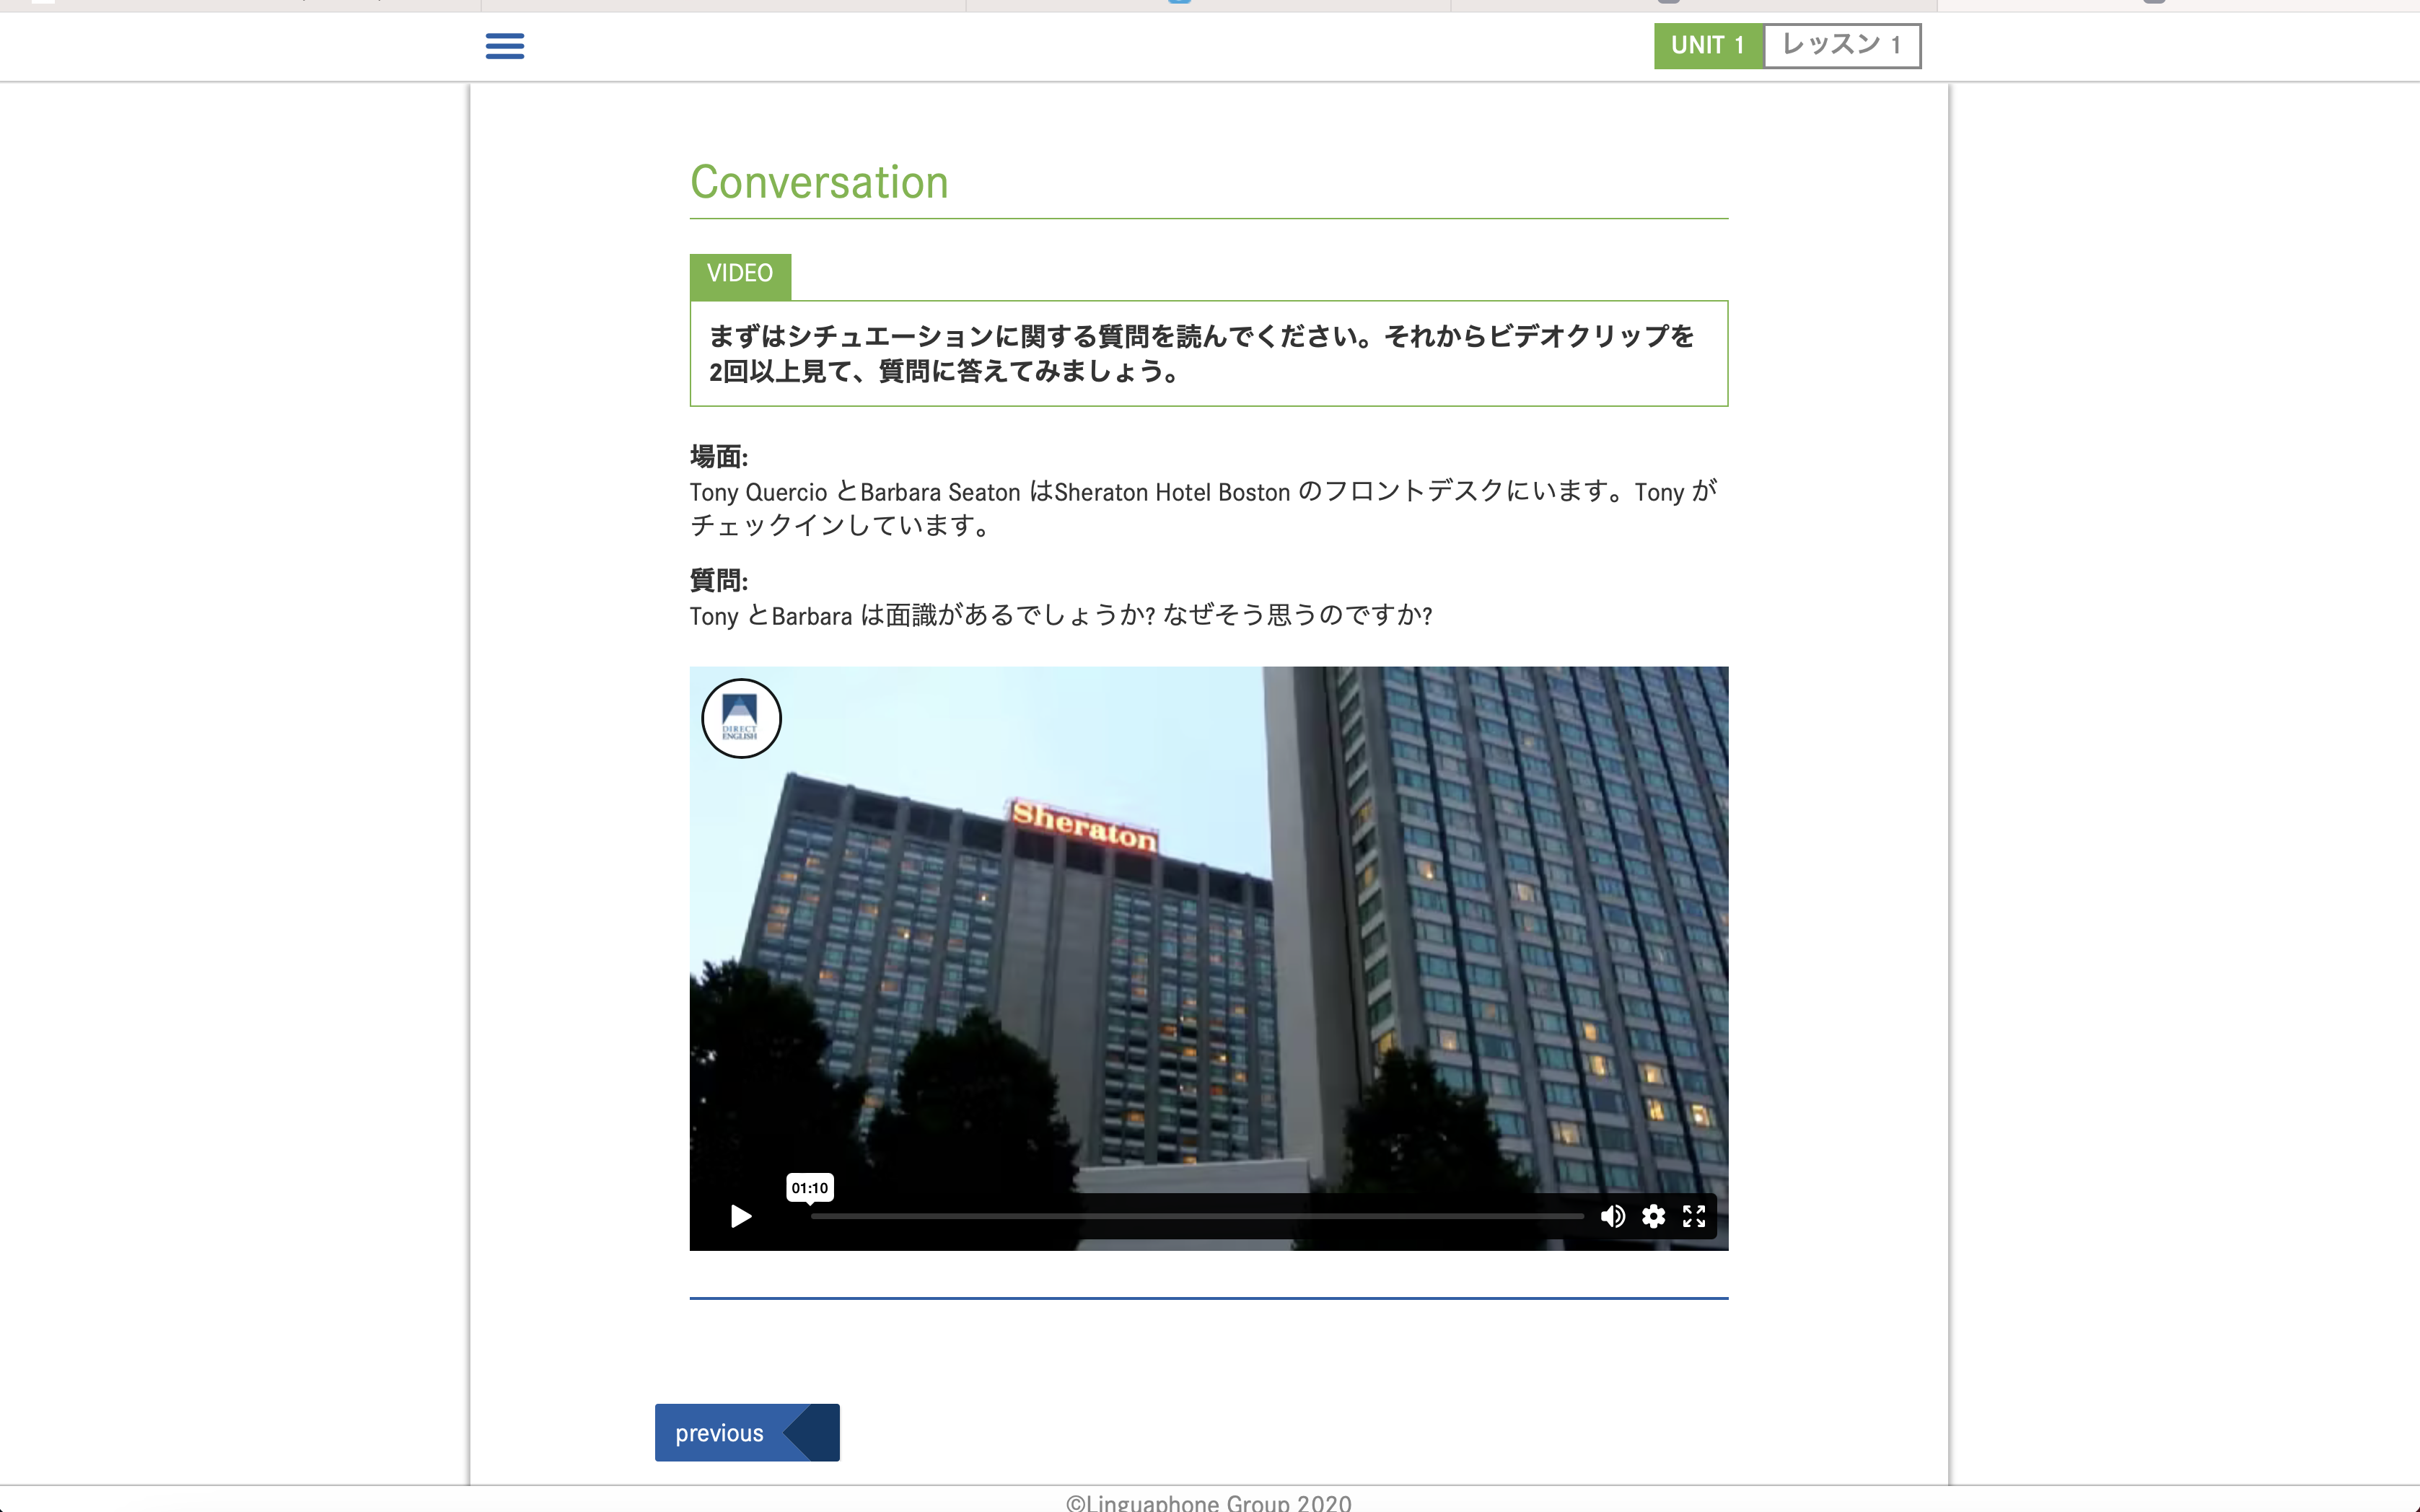The image size is (2420, 1512).
Task: Mute the video volume icon
Action: pos(1612,1216)
